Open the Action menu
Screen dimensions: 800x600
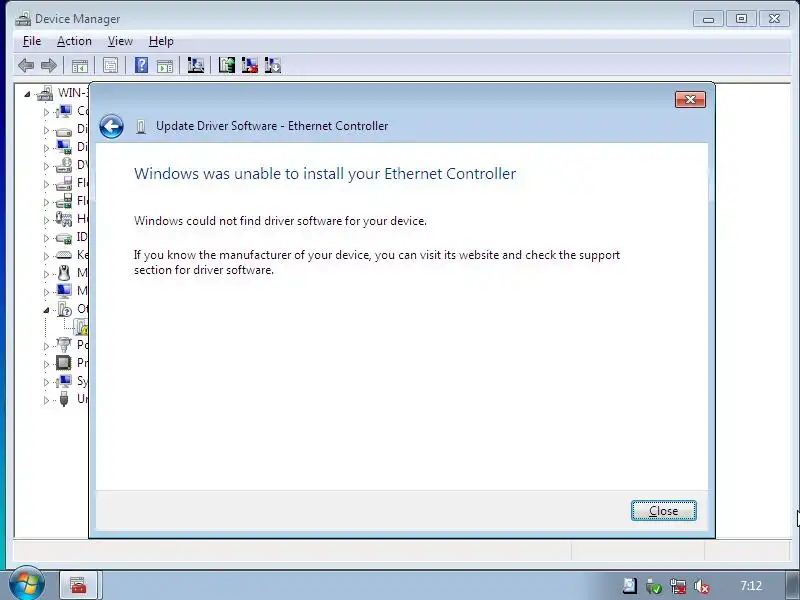point(74,41)
